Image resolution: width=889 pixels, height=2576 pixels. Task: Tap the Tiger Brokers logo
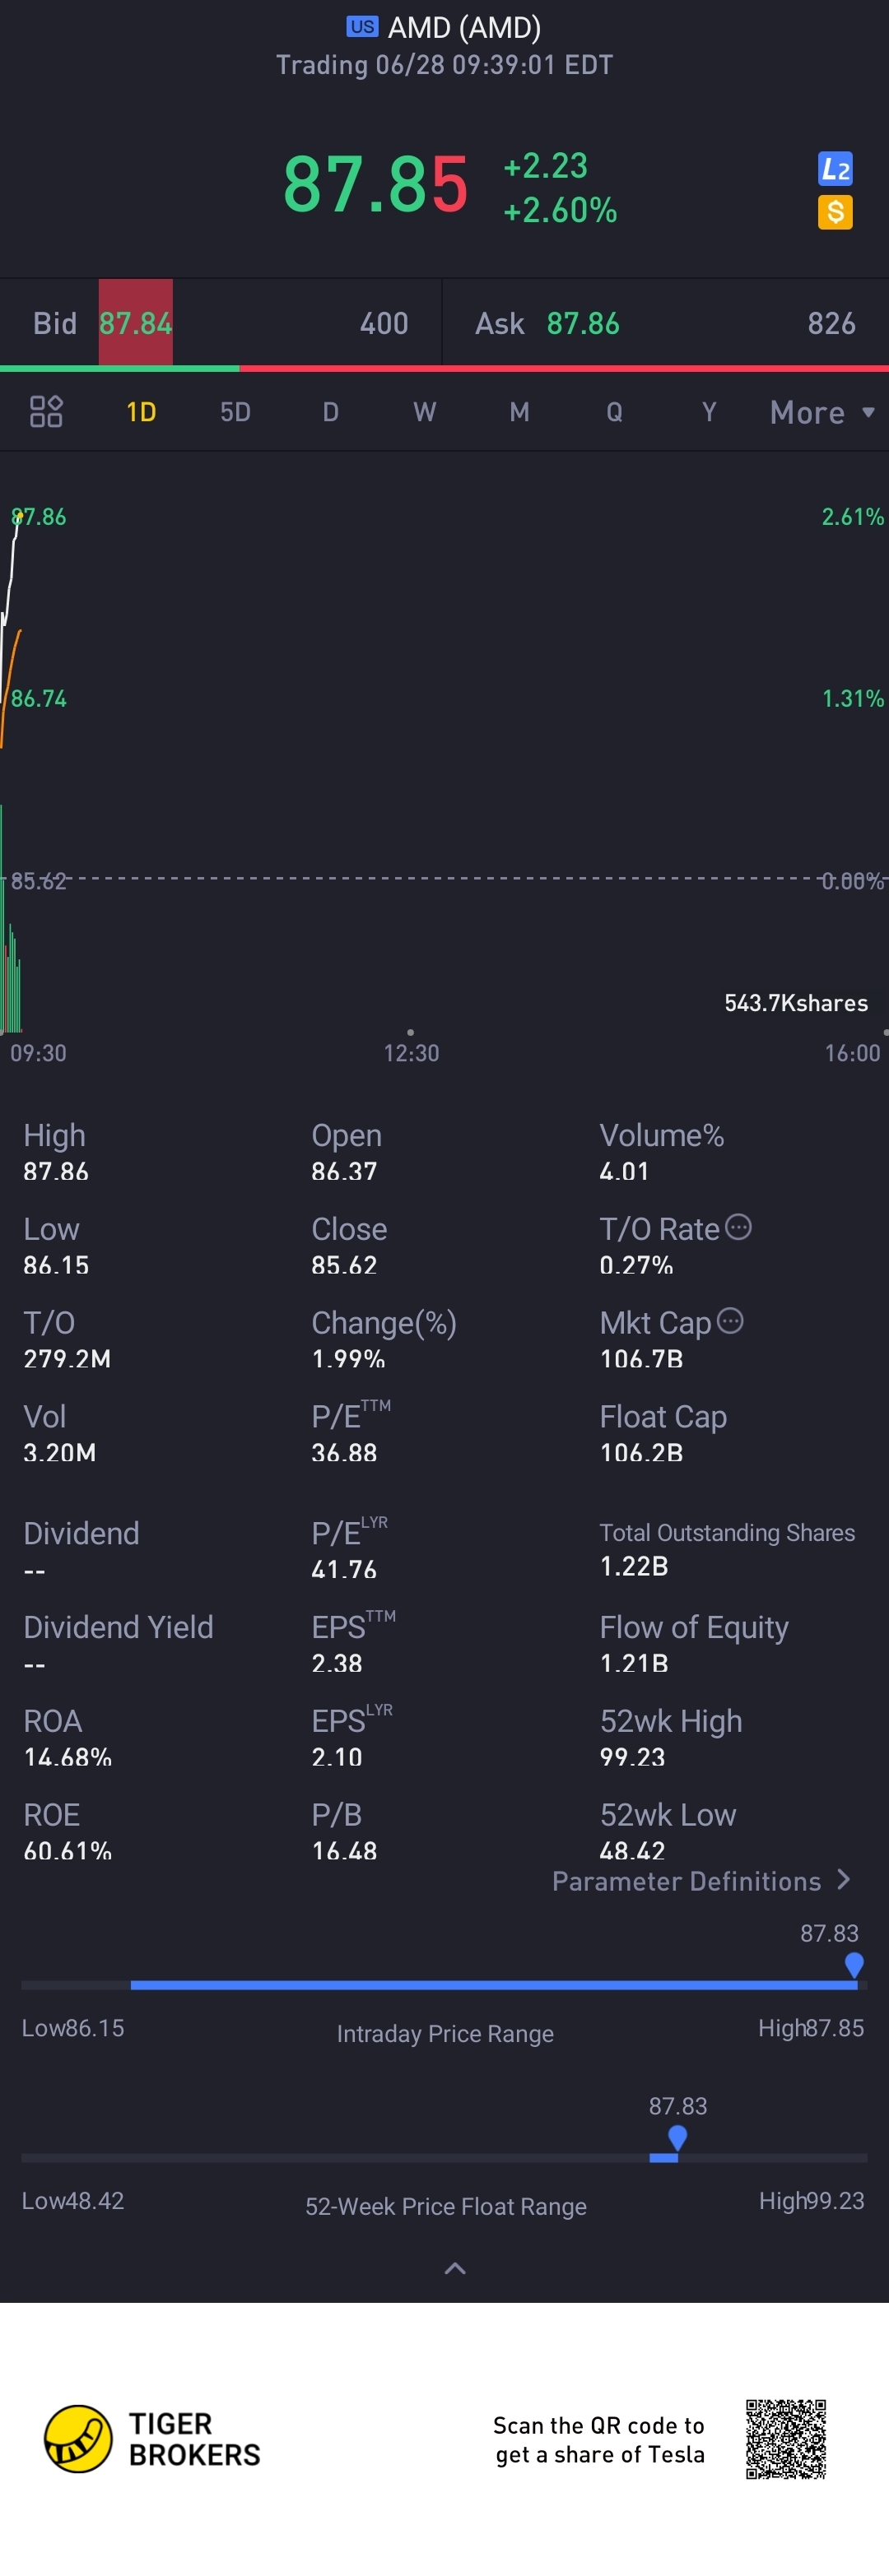pyautogui.click(x=78, y=2439)
